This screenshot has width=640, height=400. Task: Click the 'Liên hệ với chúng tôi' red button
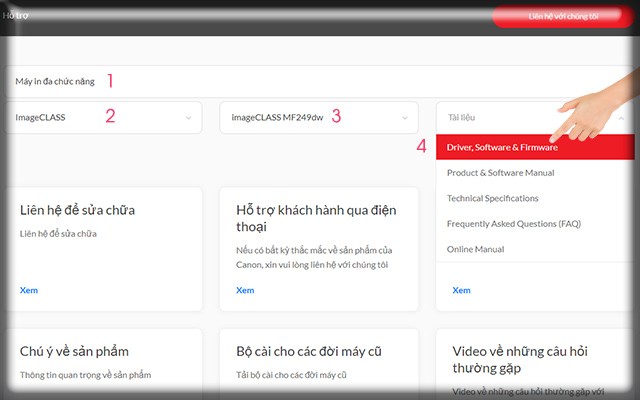[x=563, y=16]
